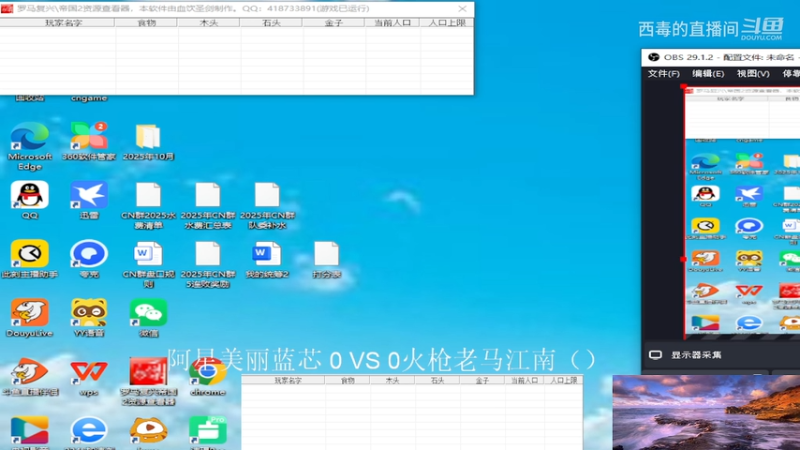800x450 pixels.
Task: Open the 编辑(E) menu in OBS
Action: coord(708,74)
